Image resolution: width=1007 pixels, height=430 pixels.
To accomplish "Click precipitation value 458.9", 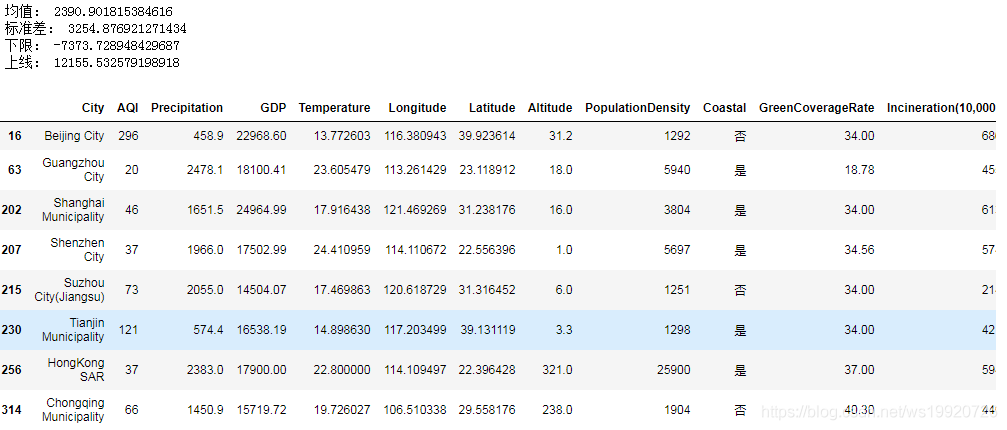I will coord(208,136).
